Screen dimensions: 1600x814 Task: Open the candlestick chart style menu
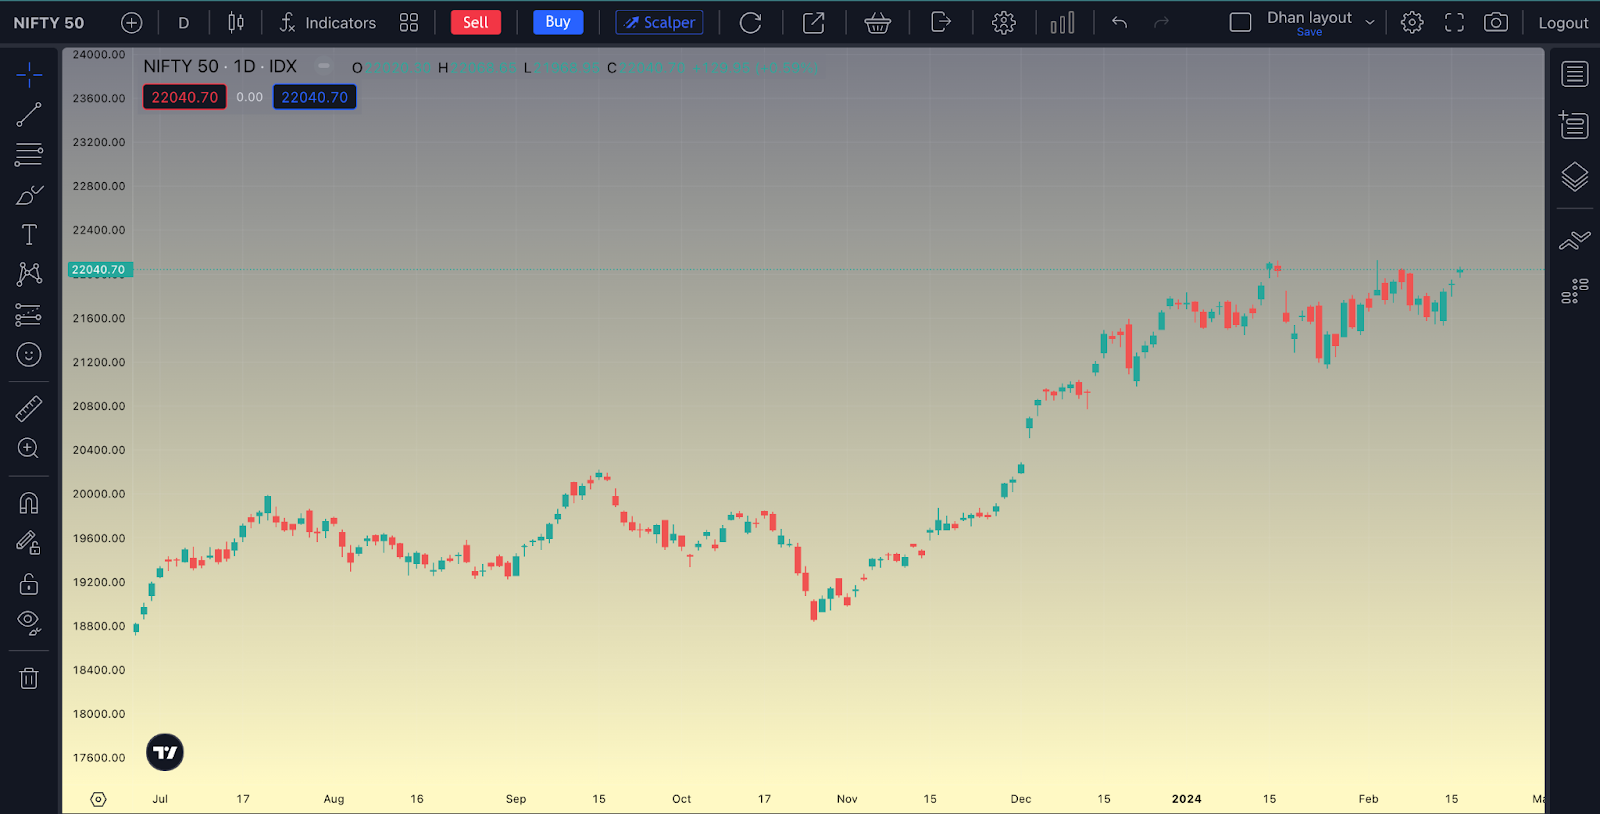coord(236,22)
